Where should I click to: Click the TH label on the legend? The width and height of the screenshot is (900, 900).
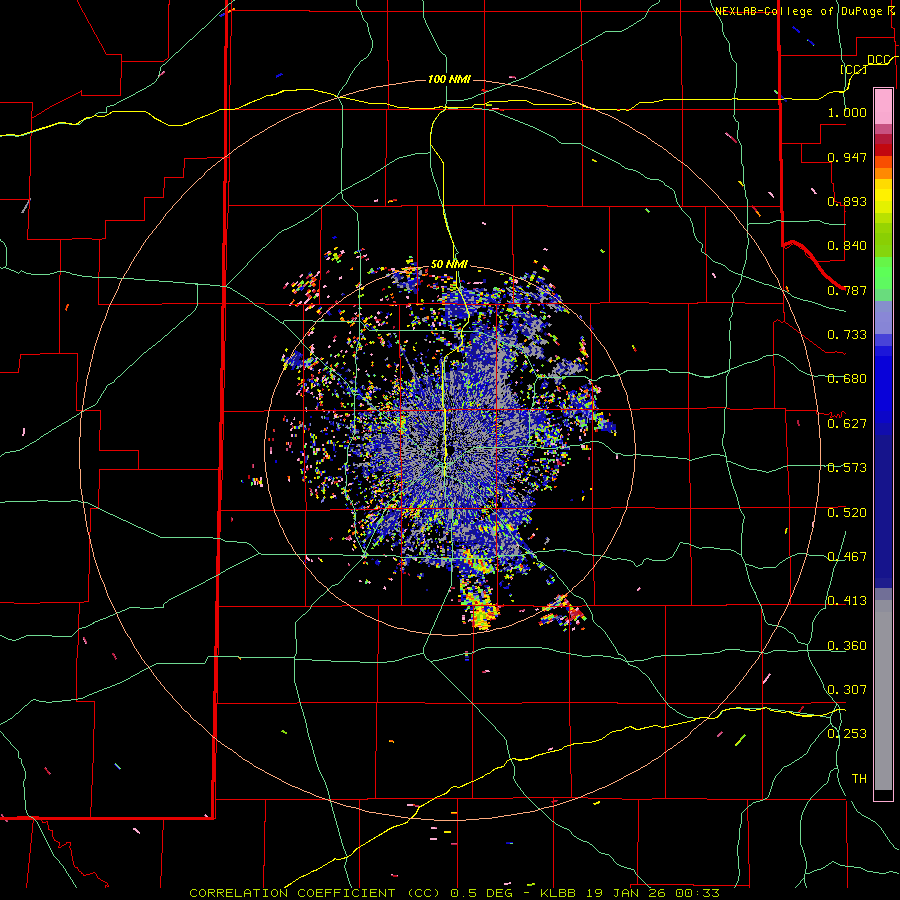(859, 779)
